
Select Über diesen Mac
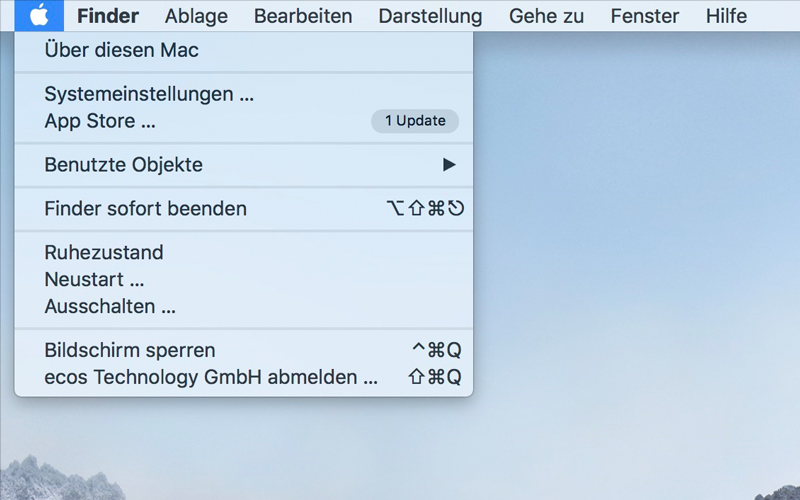pyautogui.click(x=121, y=50)
